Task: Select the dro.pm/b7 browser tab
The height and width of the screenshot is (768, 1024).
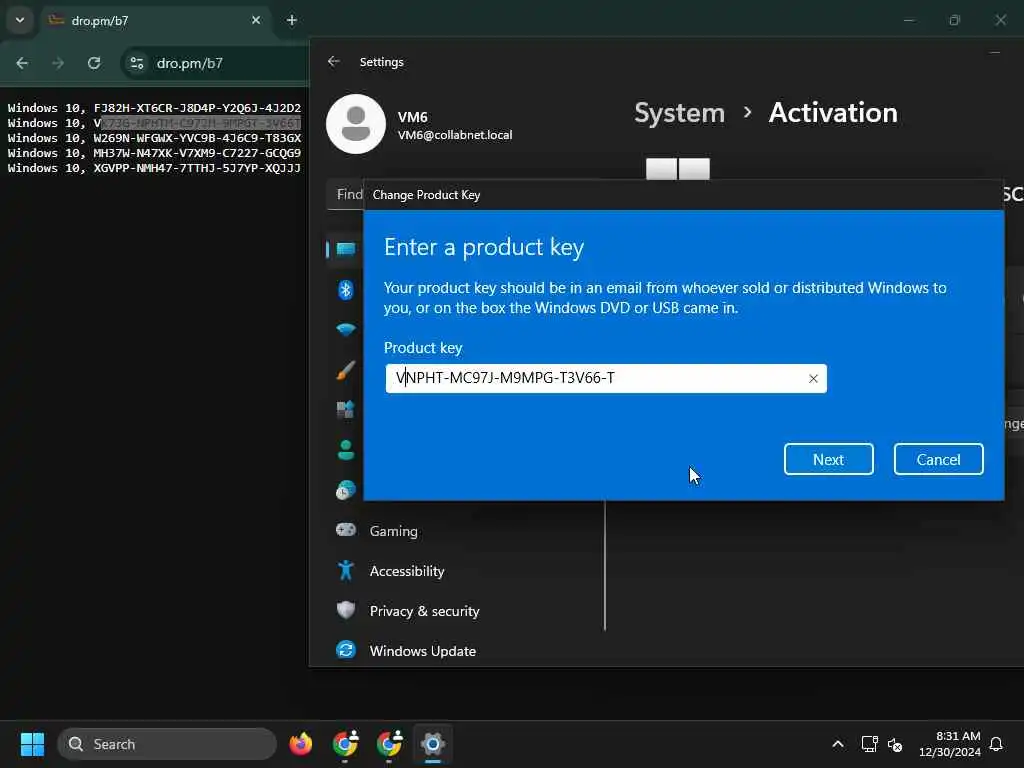Action: pos(155,20)
